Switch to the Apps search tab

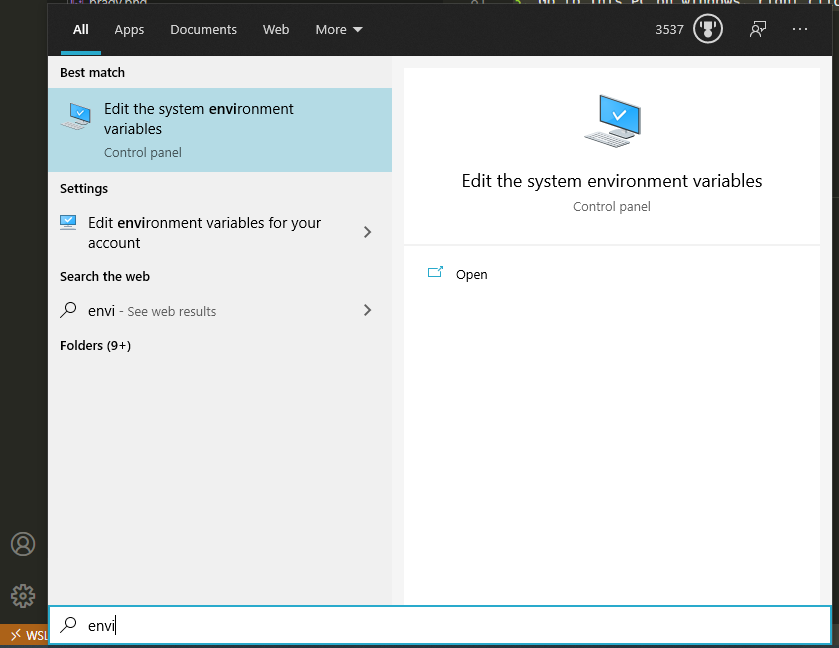click(x=129, y=29)
